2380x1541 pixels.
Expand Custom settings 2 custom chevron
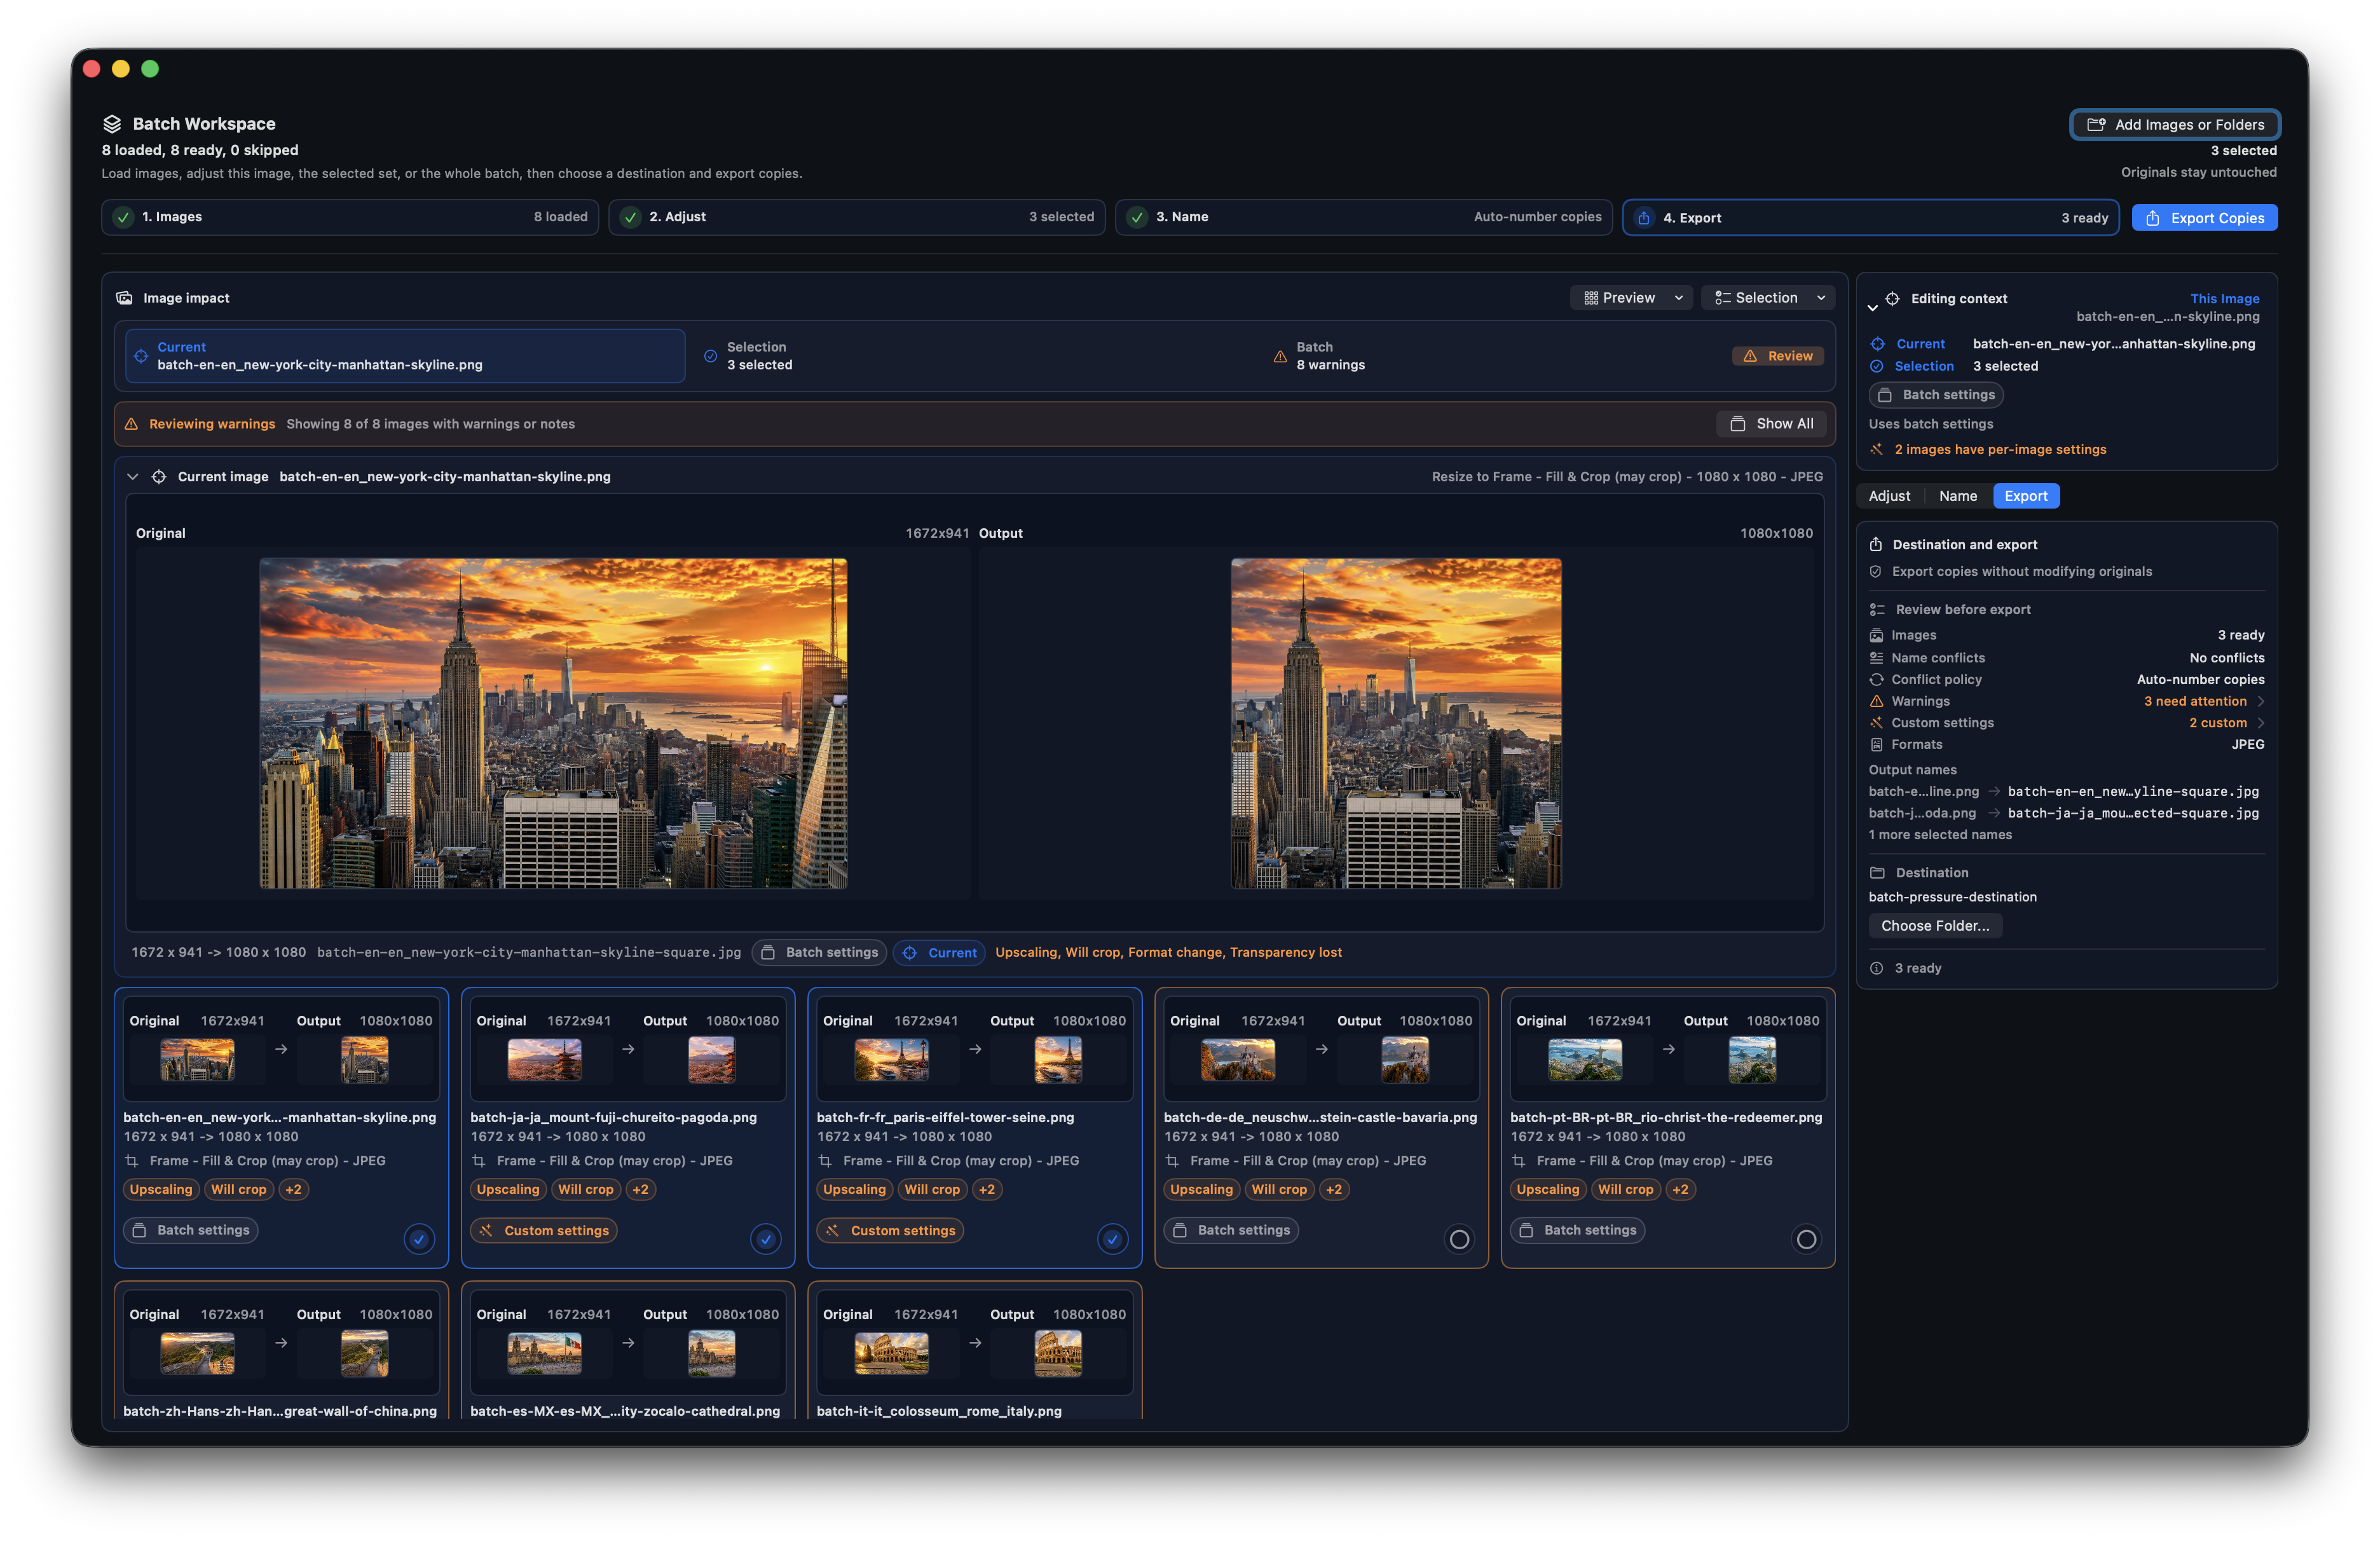(2261, 723)
